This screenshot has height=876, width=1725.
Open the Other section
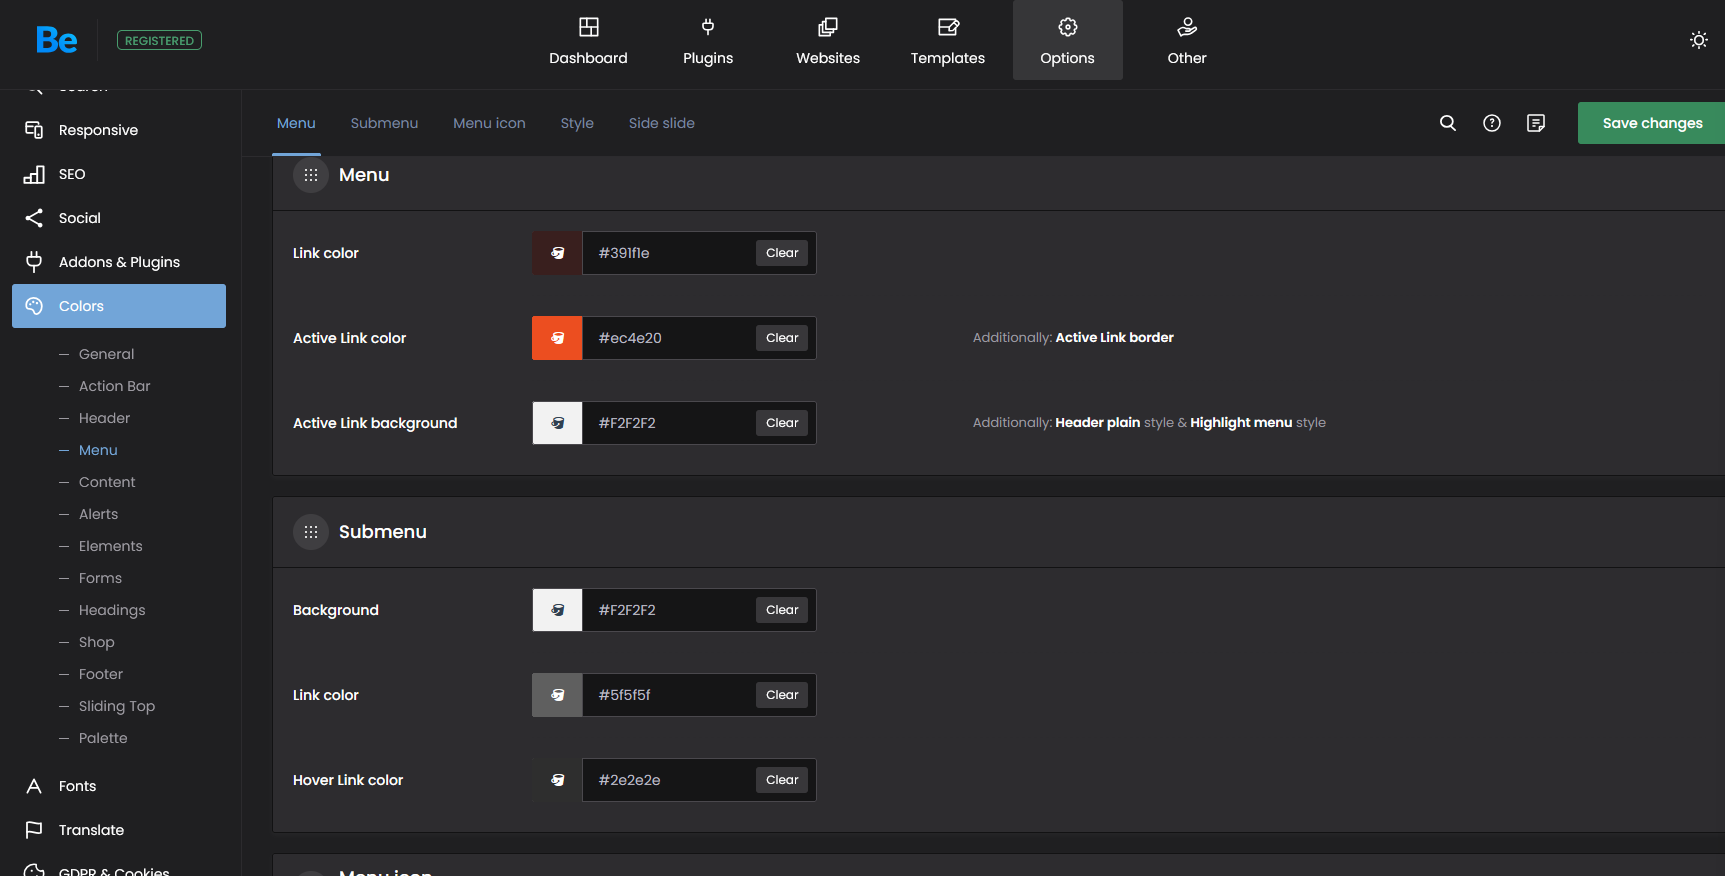pyautogui.click(x=1187, y=41)
